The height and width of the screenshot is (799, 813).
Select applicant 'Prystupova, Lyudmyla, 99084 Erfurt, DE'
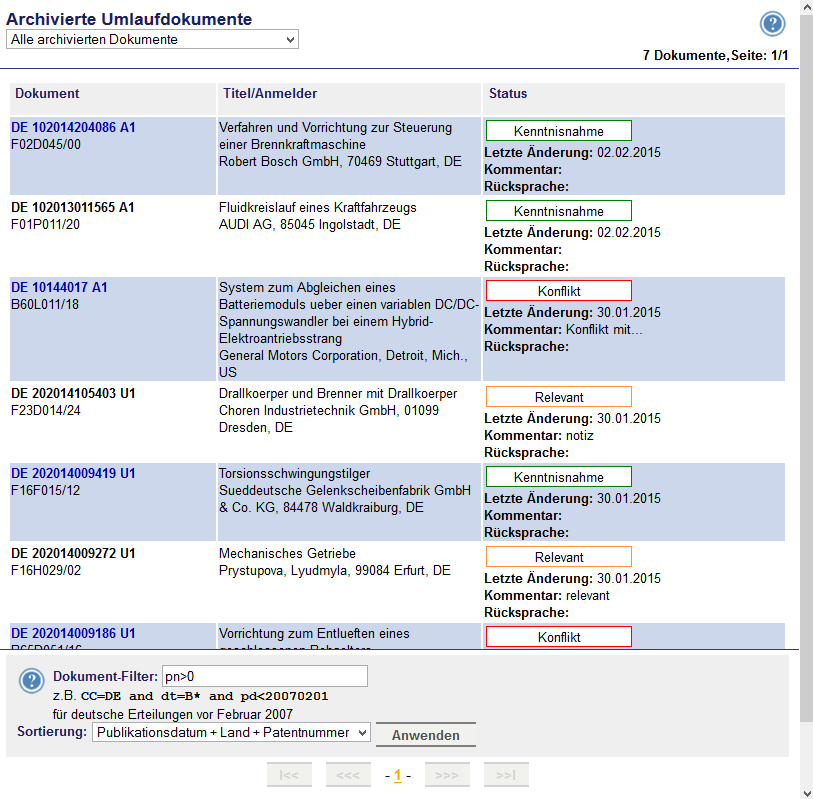(x=334, y=570)
